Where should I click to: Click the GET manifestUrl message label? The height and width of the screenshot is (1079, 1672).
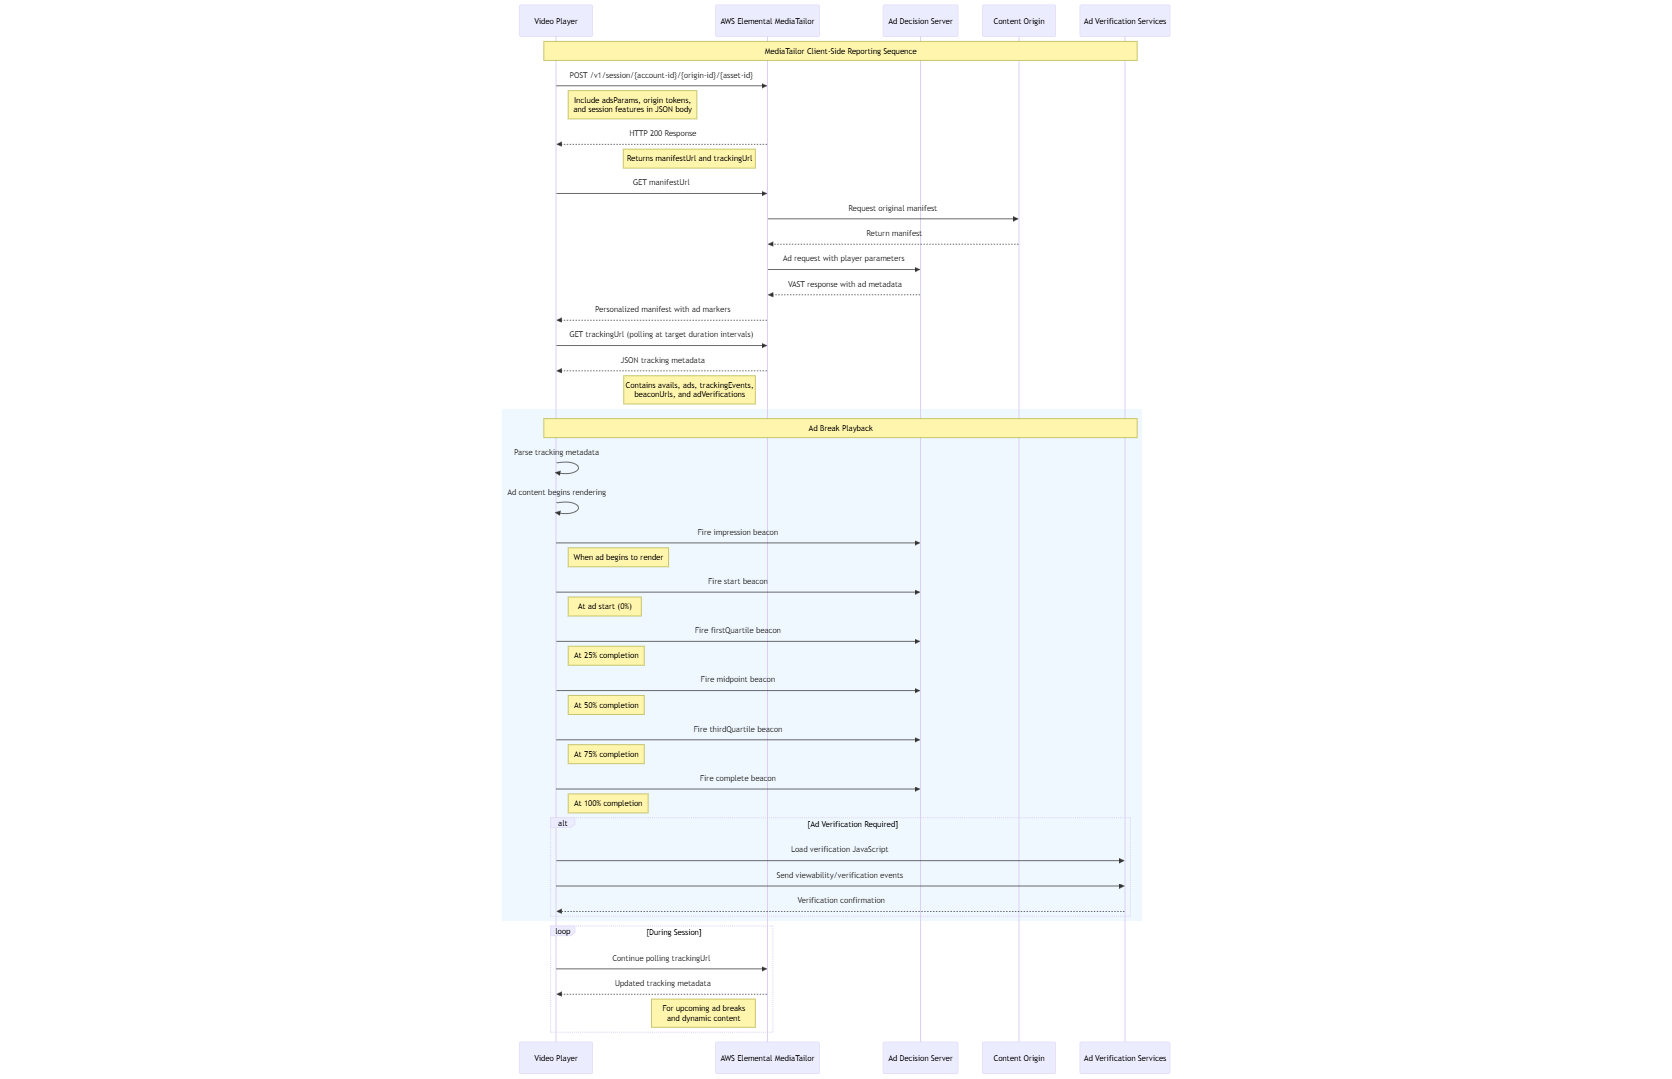[x=660, y=182]
